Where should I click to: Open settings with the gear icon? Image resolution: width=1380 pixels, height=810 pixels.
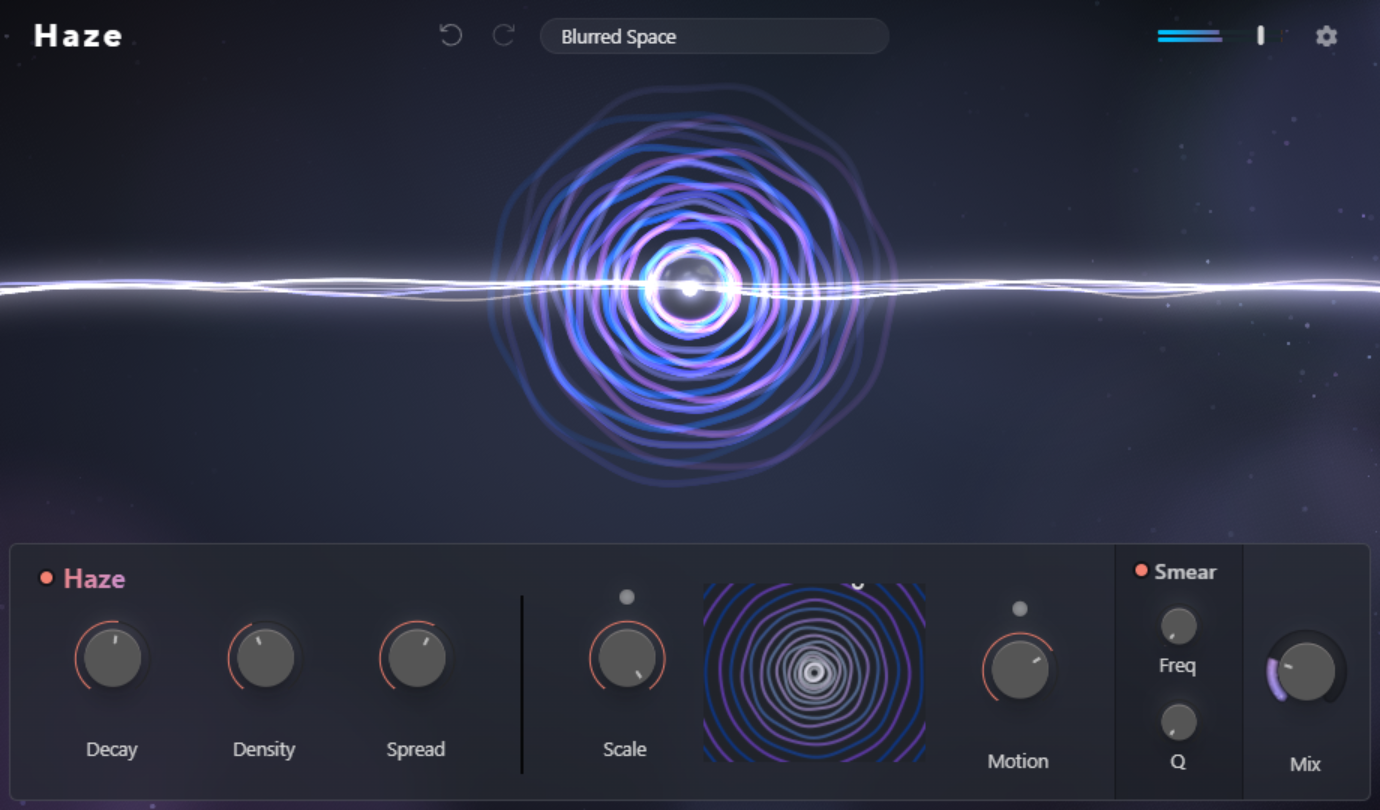point(1326,37)
